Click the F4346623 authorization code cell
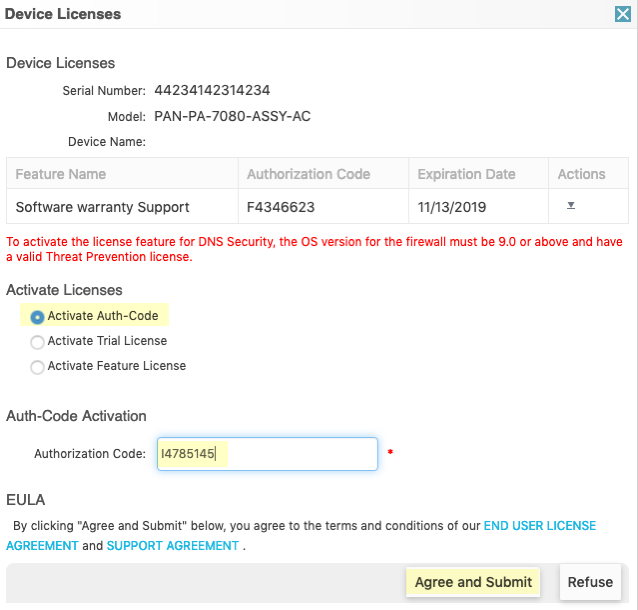The height and width of the screenshot is (610, 638). click(x=279, y=208)
